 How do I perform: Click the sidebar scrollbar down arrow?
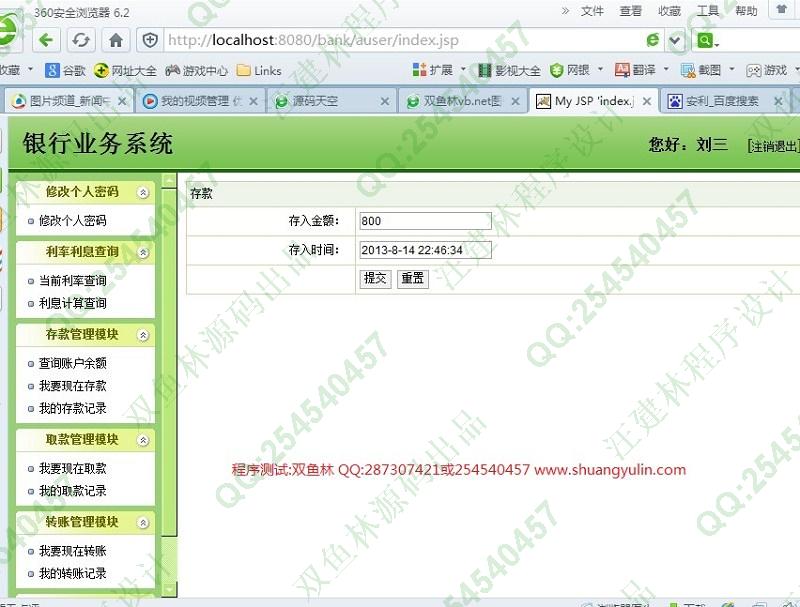click(169, 590)
